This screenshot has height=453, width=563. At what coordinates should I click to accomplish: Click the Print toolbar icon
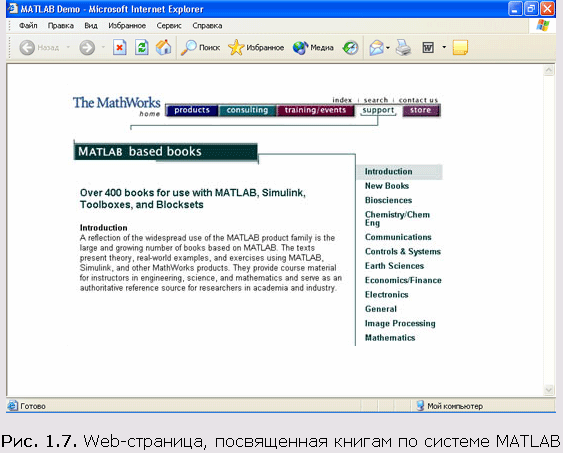click(403, 47)
